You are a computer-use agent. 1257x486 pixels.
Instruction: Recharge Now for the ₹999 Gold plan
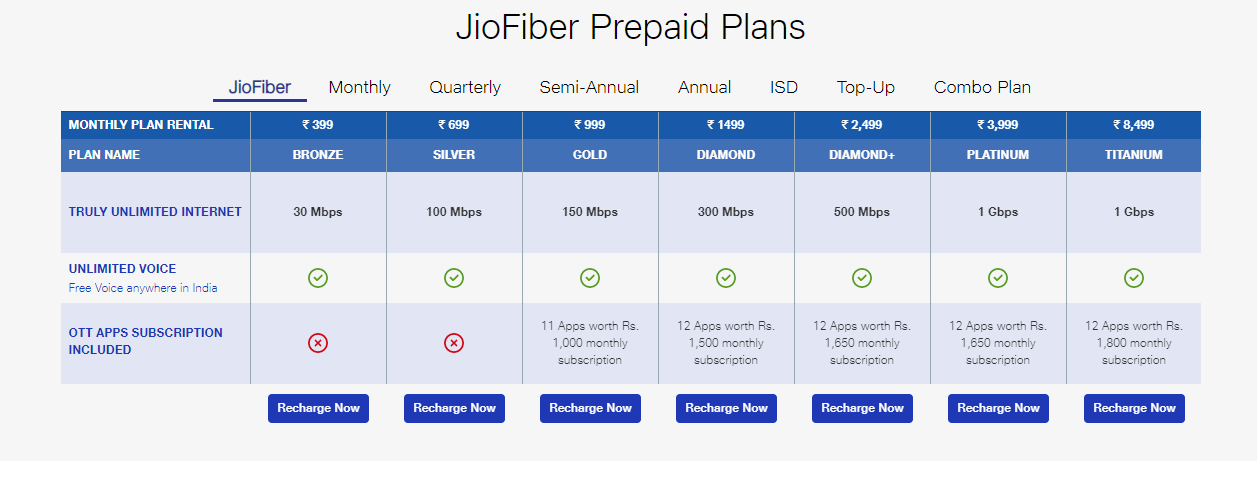click(590, 408)
